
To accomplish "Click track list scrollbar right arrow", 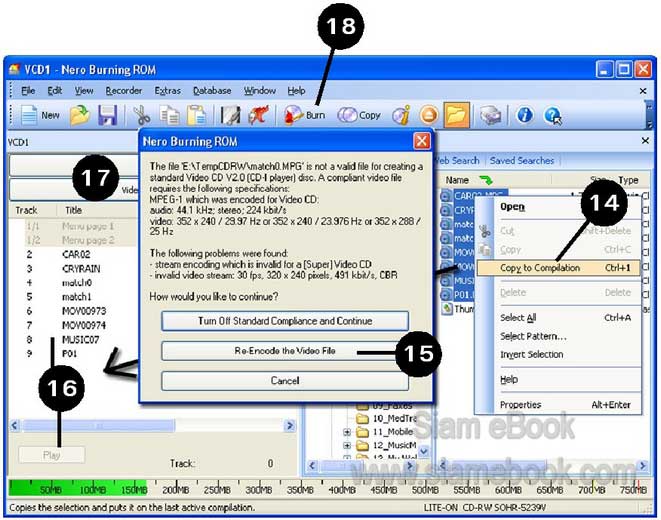I will [290, 426].
